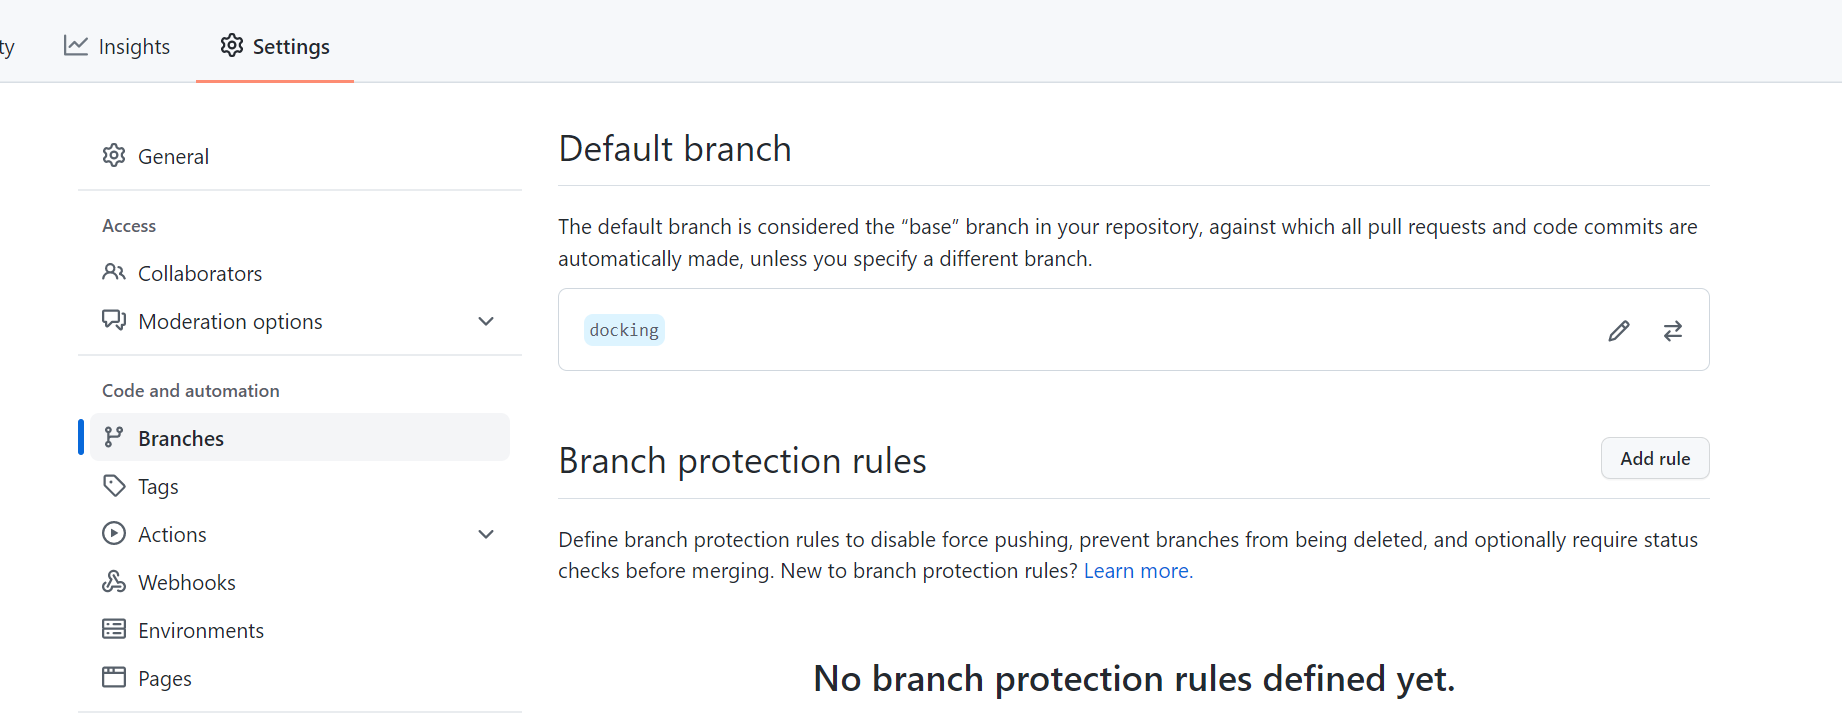Open the Settings tab
The width and height of the screenshot is (1842, 723).
(x=275, y=46)
